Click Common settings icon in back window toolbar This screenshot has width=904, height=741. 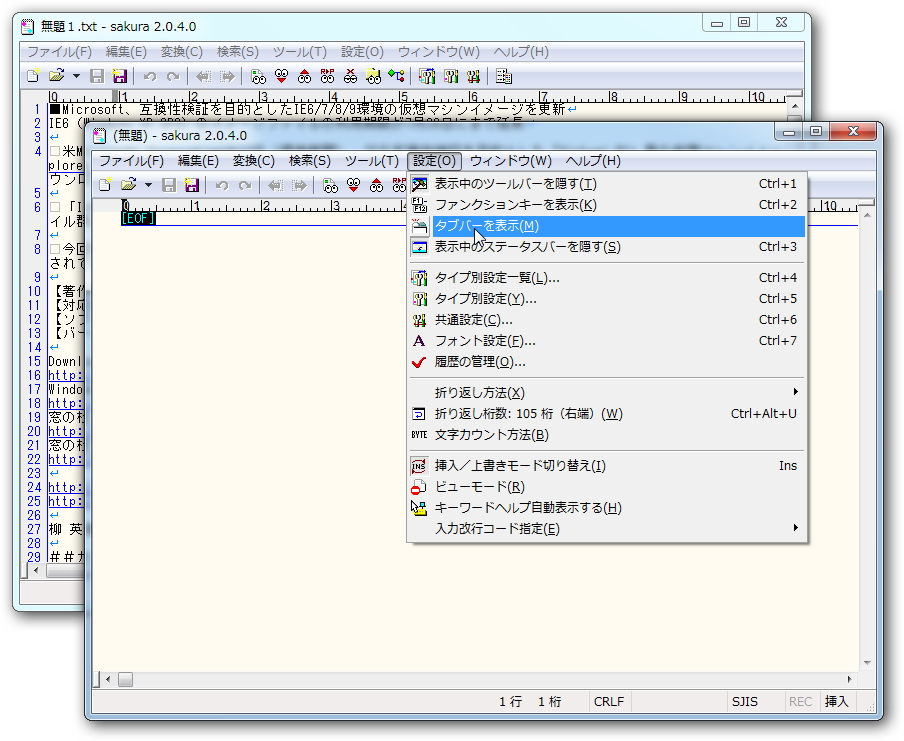(474, 76)
